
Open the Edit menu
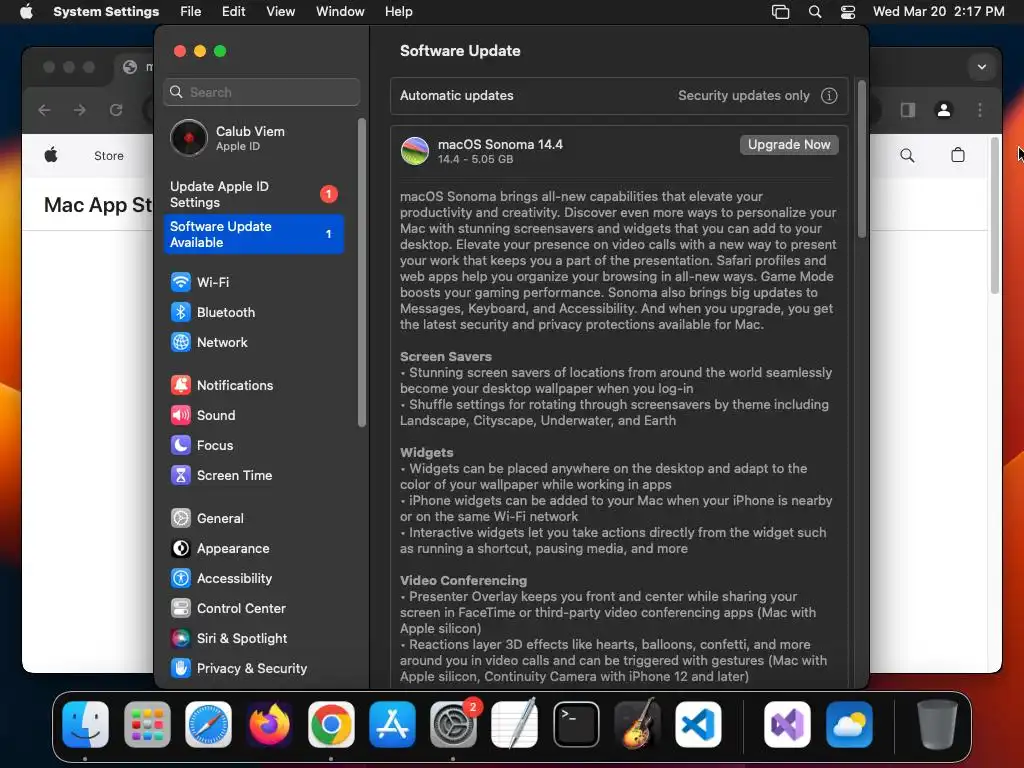click(x=233, y=12)
